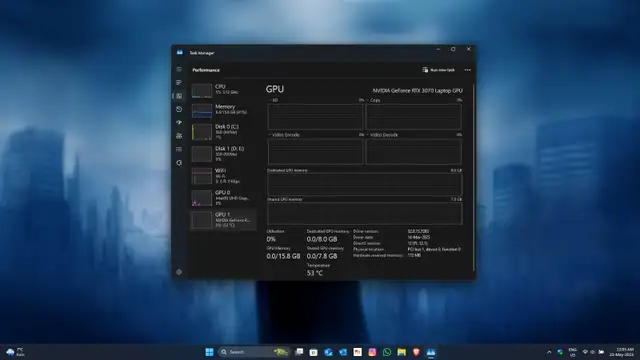Open the Users sidebar icon
Viewport: 640px width, 360px height.
point(179,136)
